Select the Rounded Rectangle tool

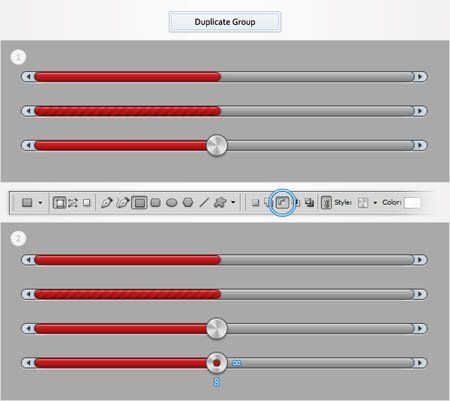(156, 202)
